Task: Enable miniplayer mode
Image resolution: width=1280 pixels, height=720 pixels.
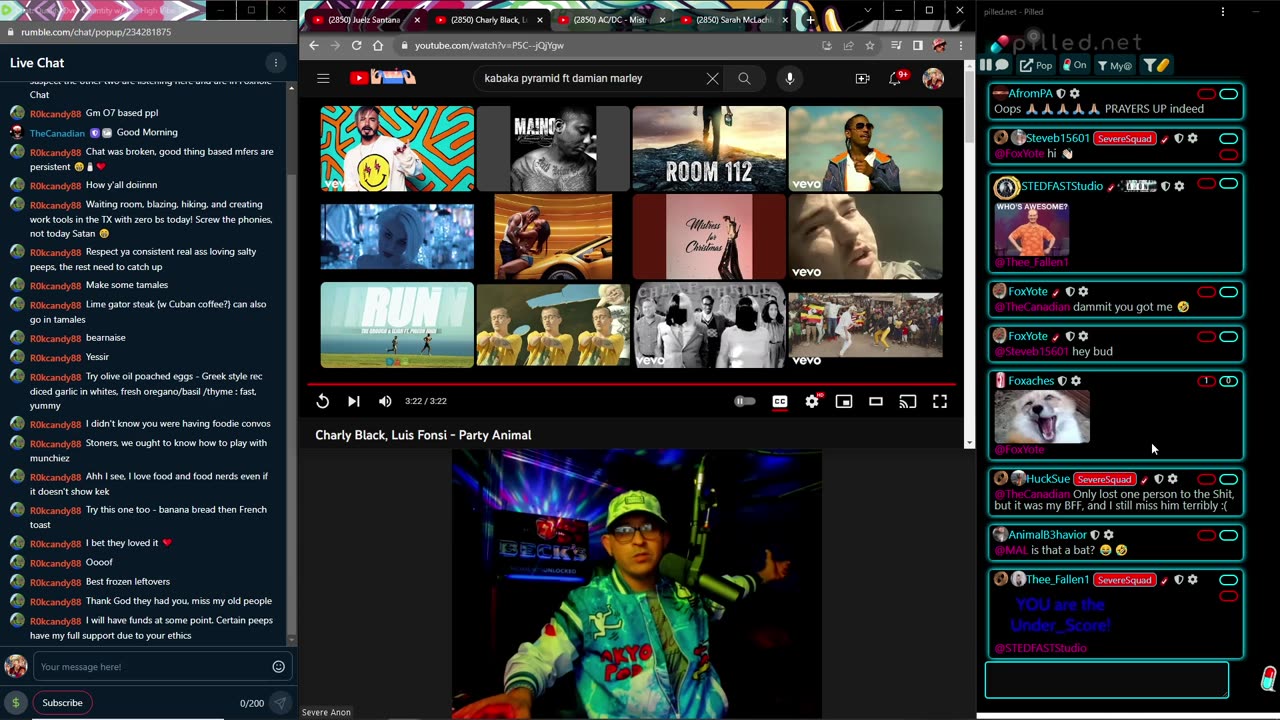Action: pos(844,401)
